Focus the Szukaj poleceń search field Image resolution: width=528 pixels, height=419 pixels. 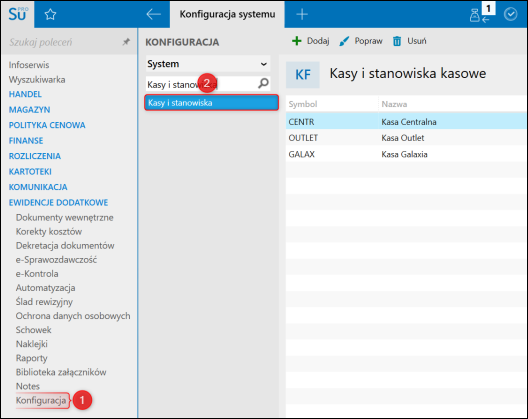click(x=64, y=42)
